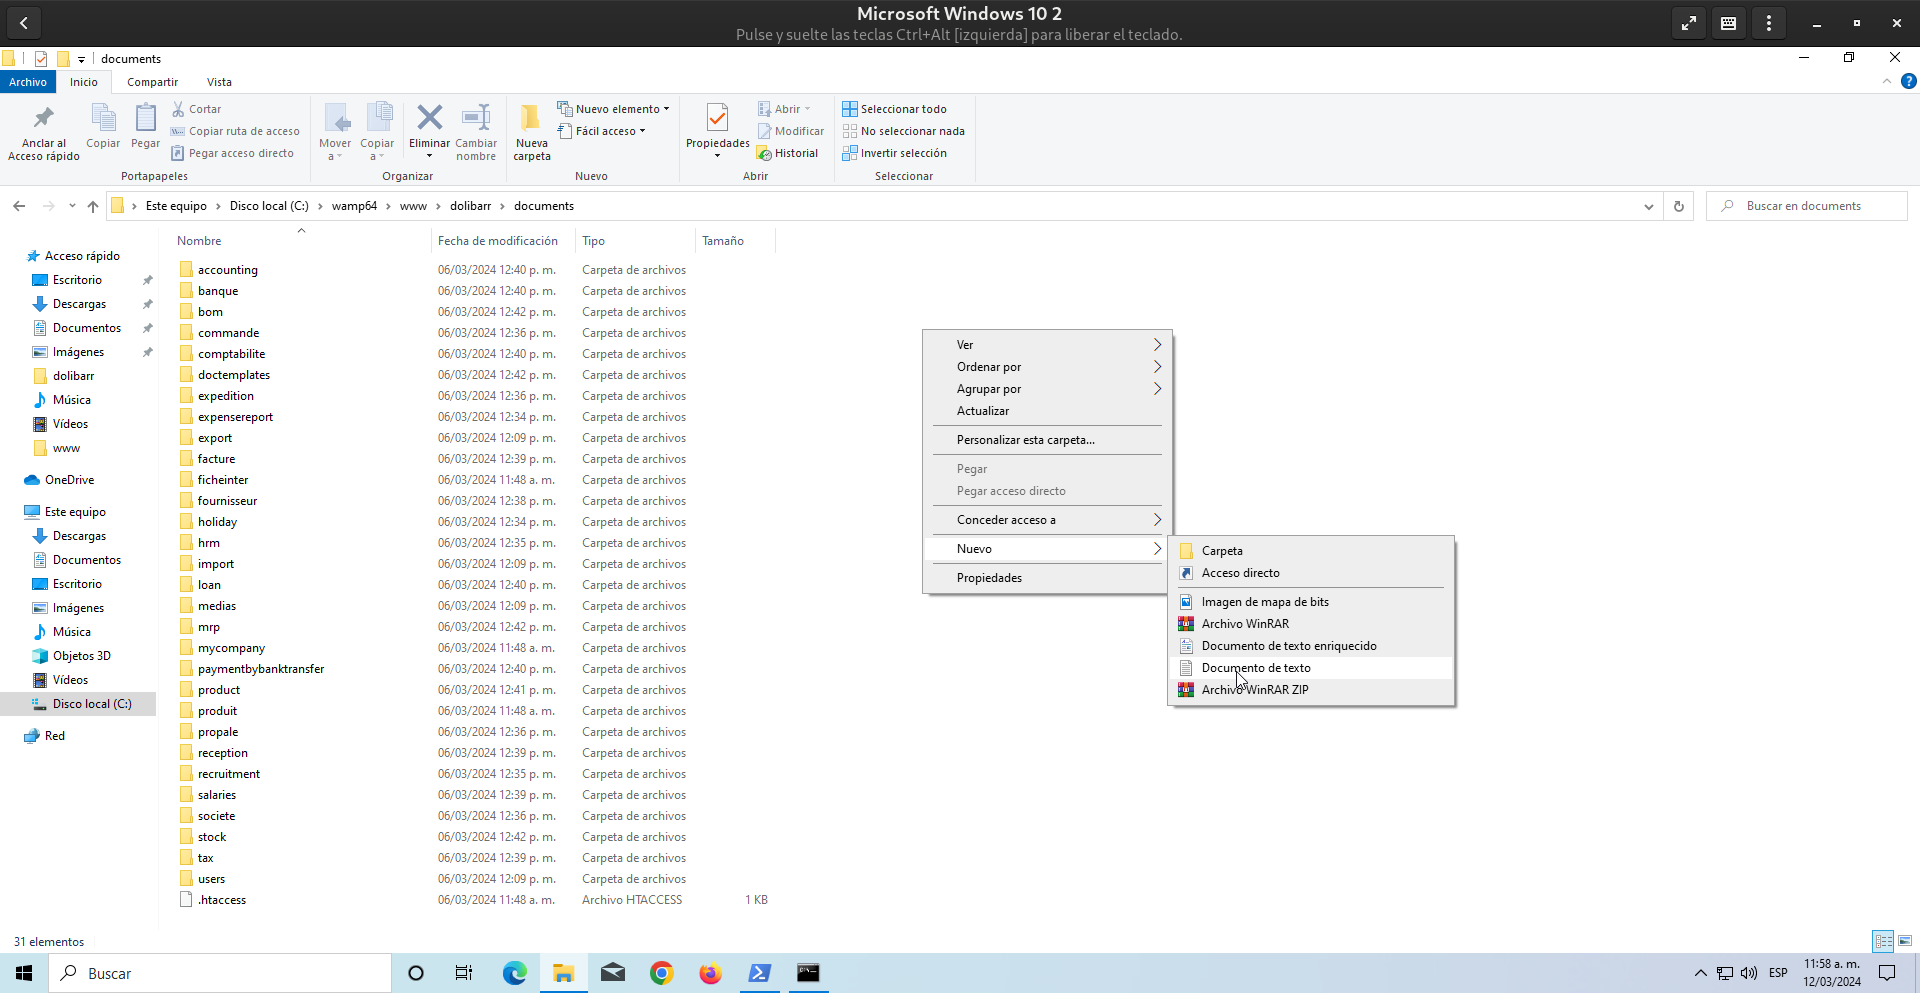
Task: Click the Eliminar (delete) ribbon icon
Action: [429, 120]
